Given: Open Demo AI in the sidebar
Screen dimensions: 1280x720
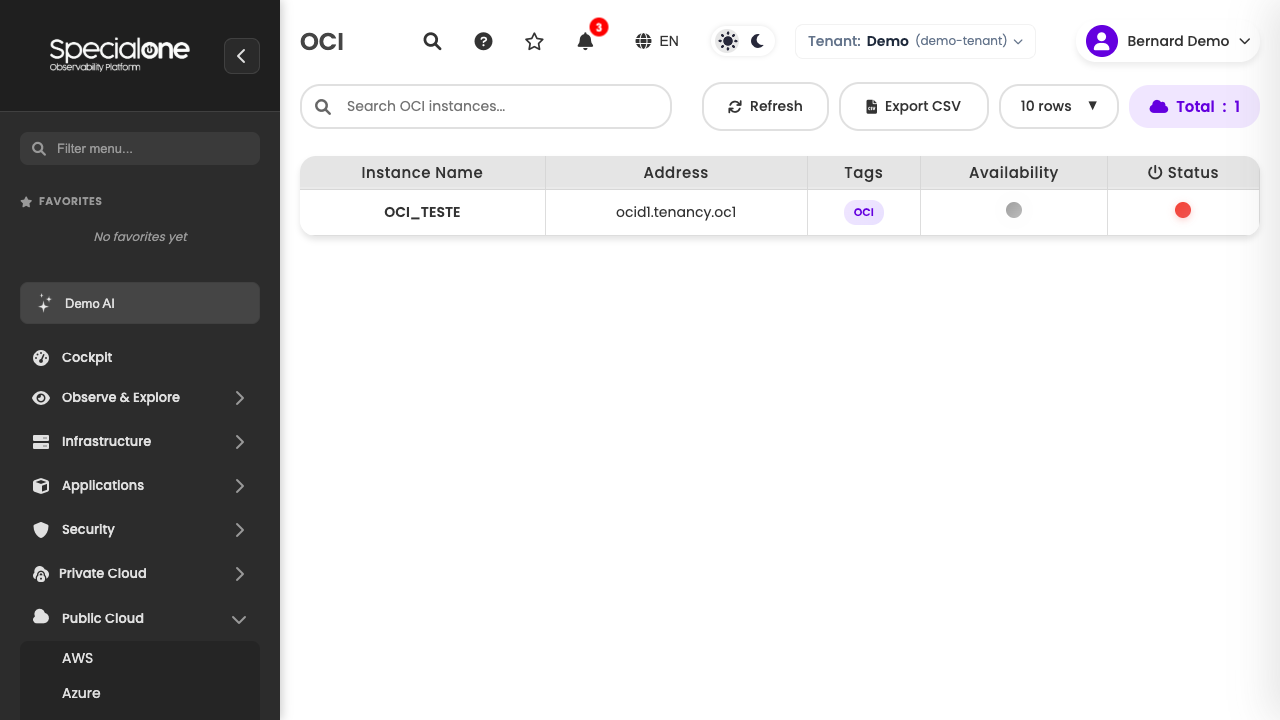Looking at the screenshot, I should point(140,303).
